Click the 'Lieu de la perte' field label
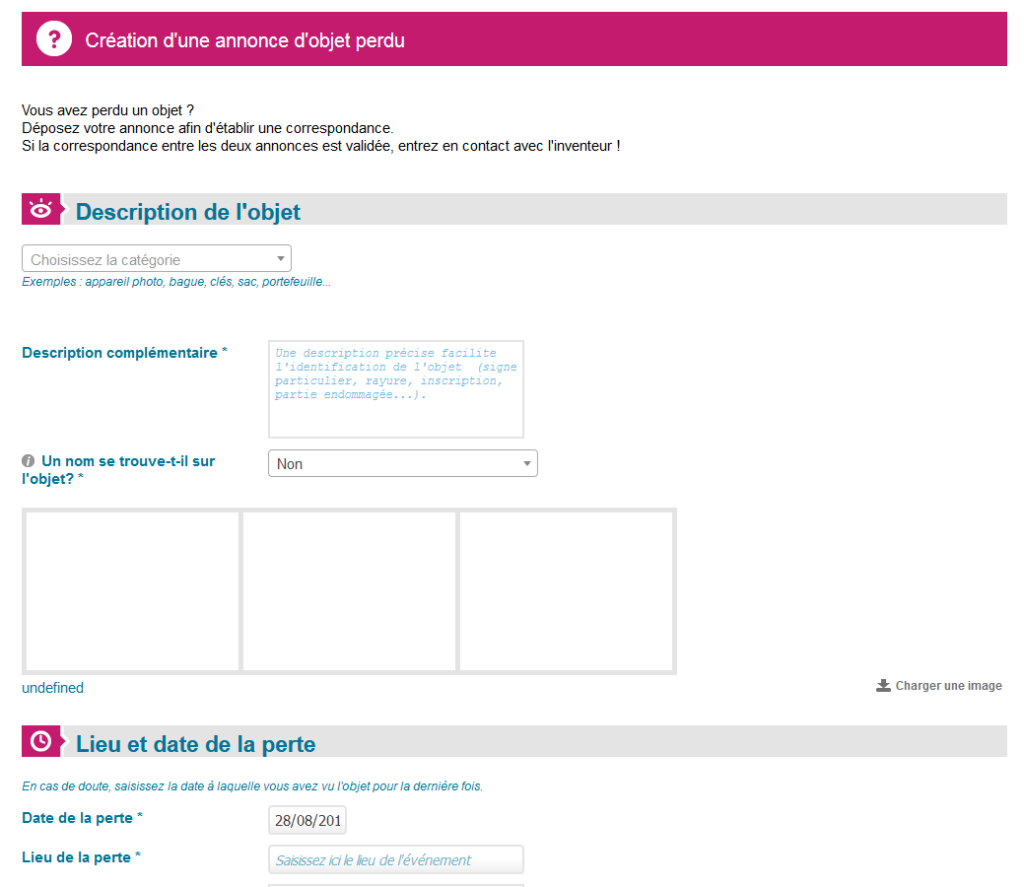1024x887 pixels. click(81, 857)
